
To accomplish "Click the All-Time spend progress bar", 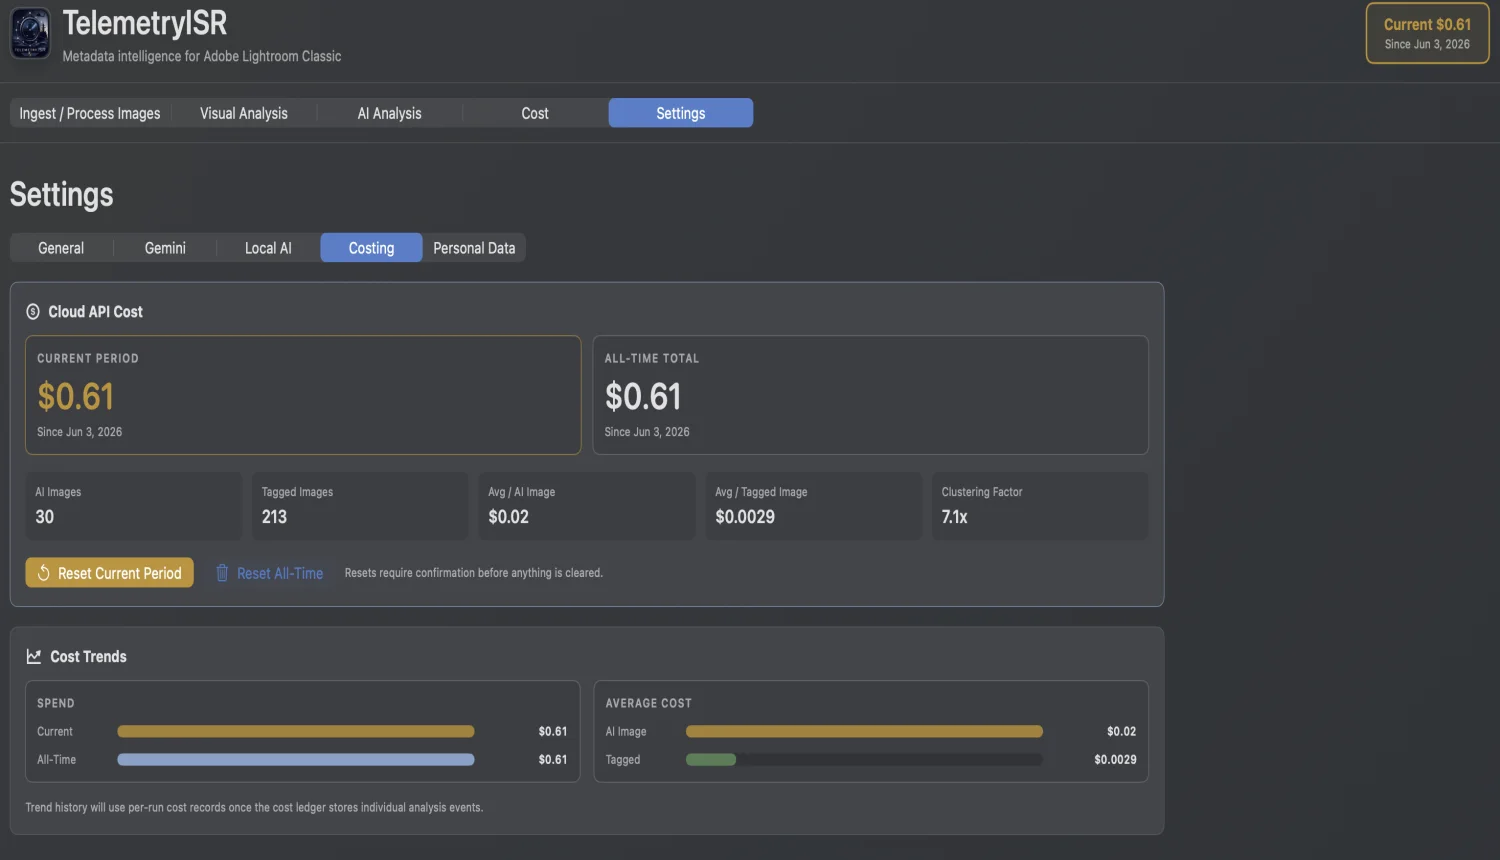I will 296,760.
